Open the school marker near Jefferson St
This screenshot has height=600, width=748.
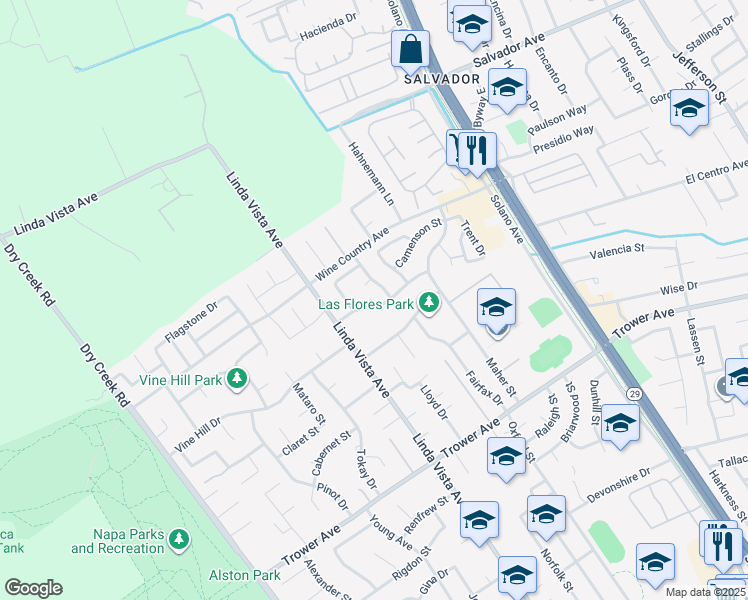click(689, 111)
